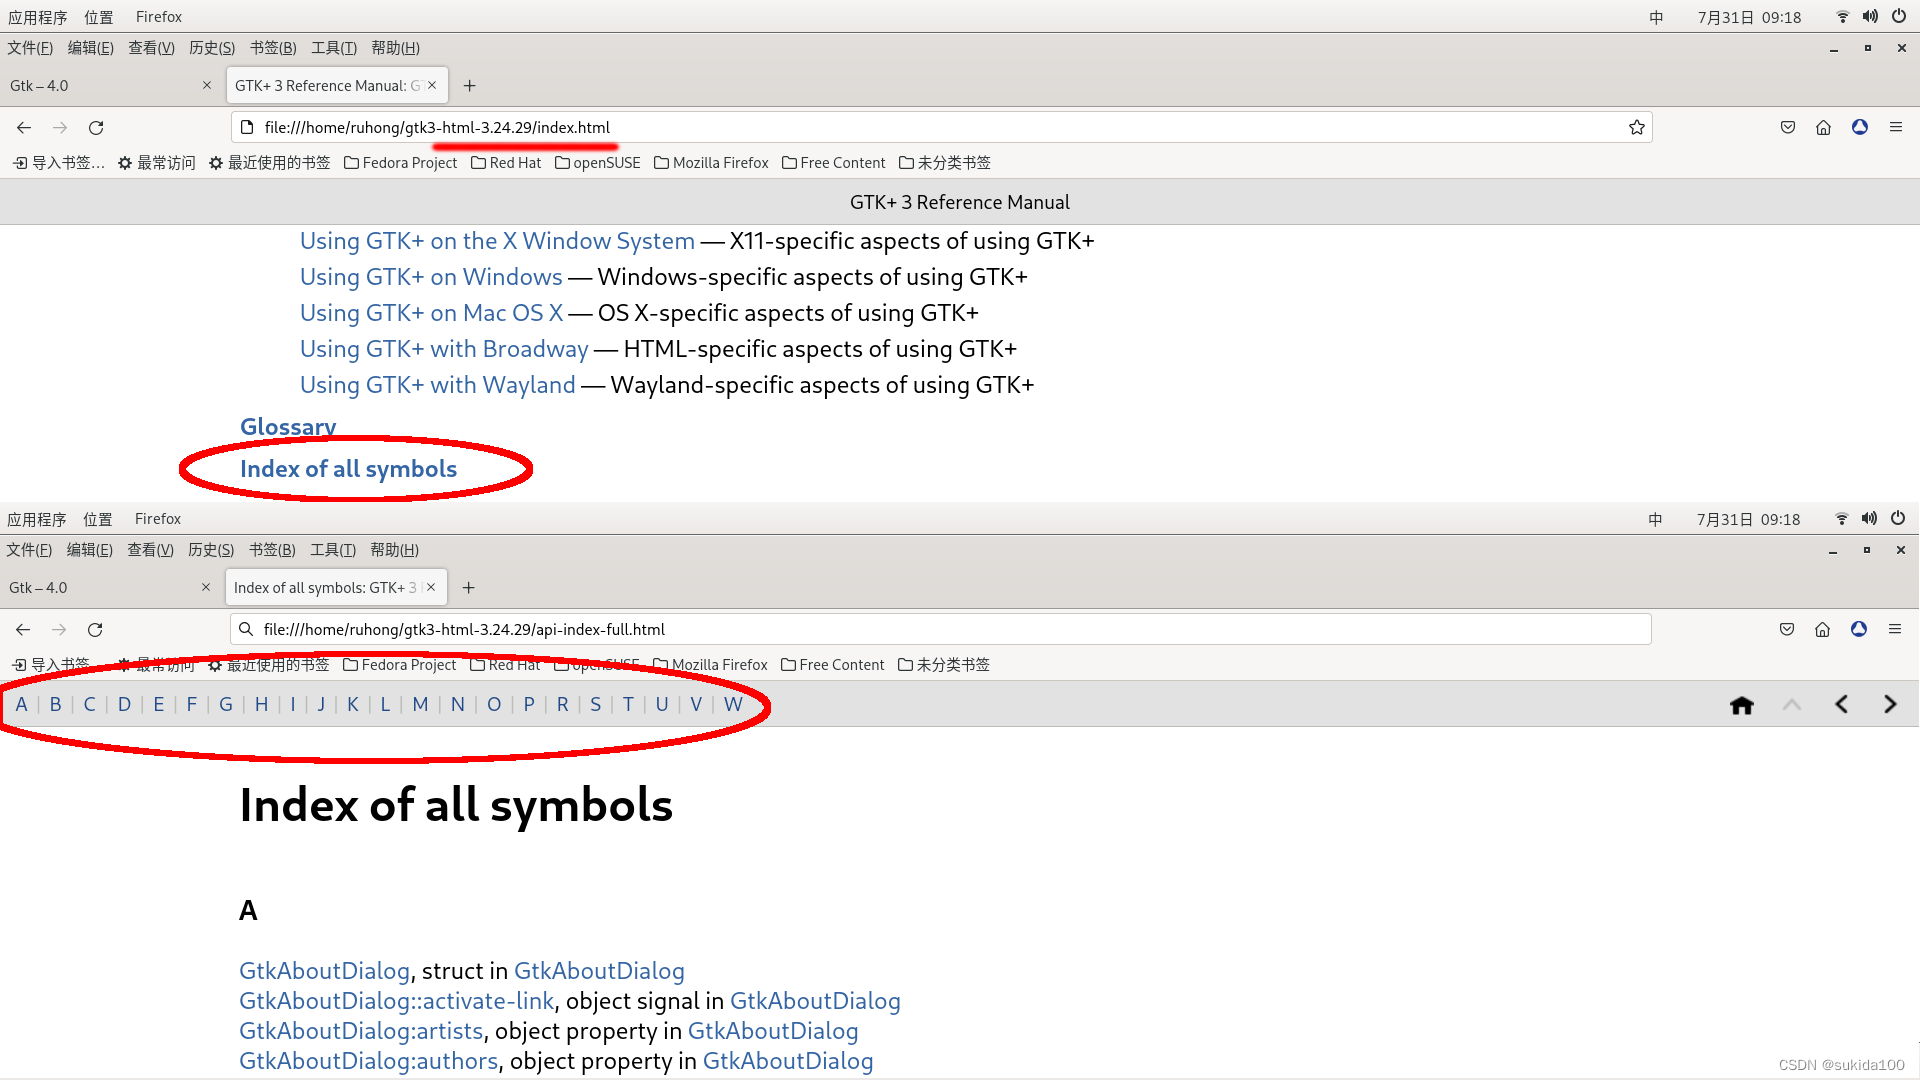Viewport: 1920px width, 1080px height.
Task: Open docs start page with house icon
Action: click(1742, 705)
